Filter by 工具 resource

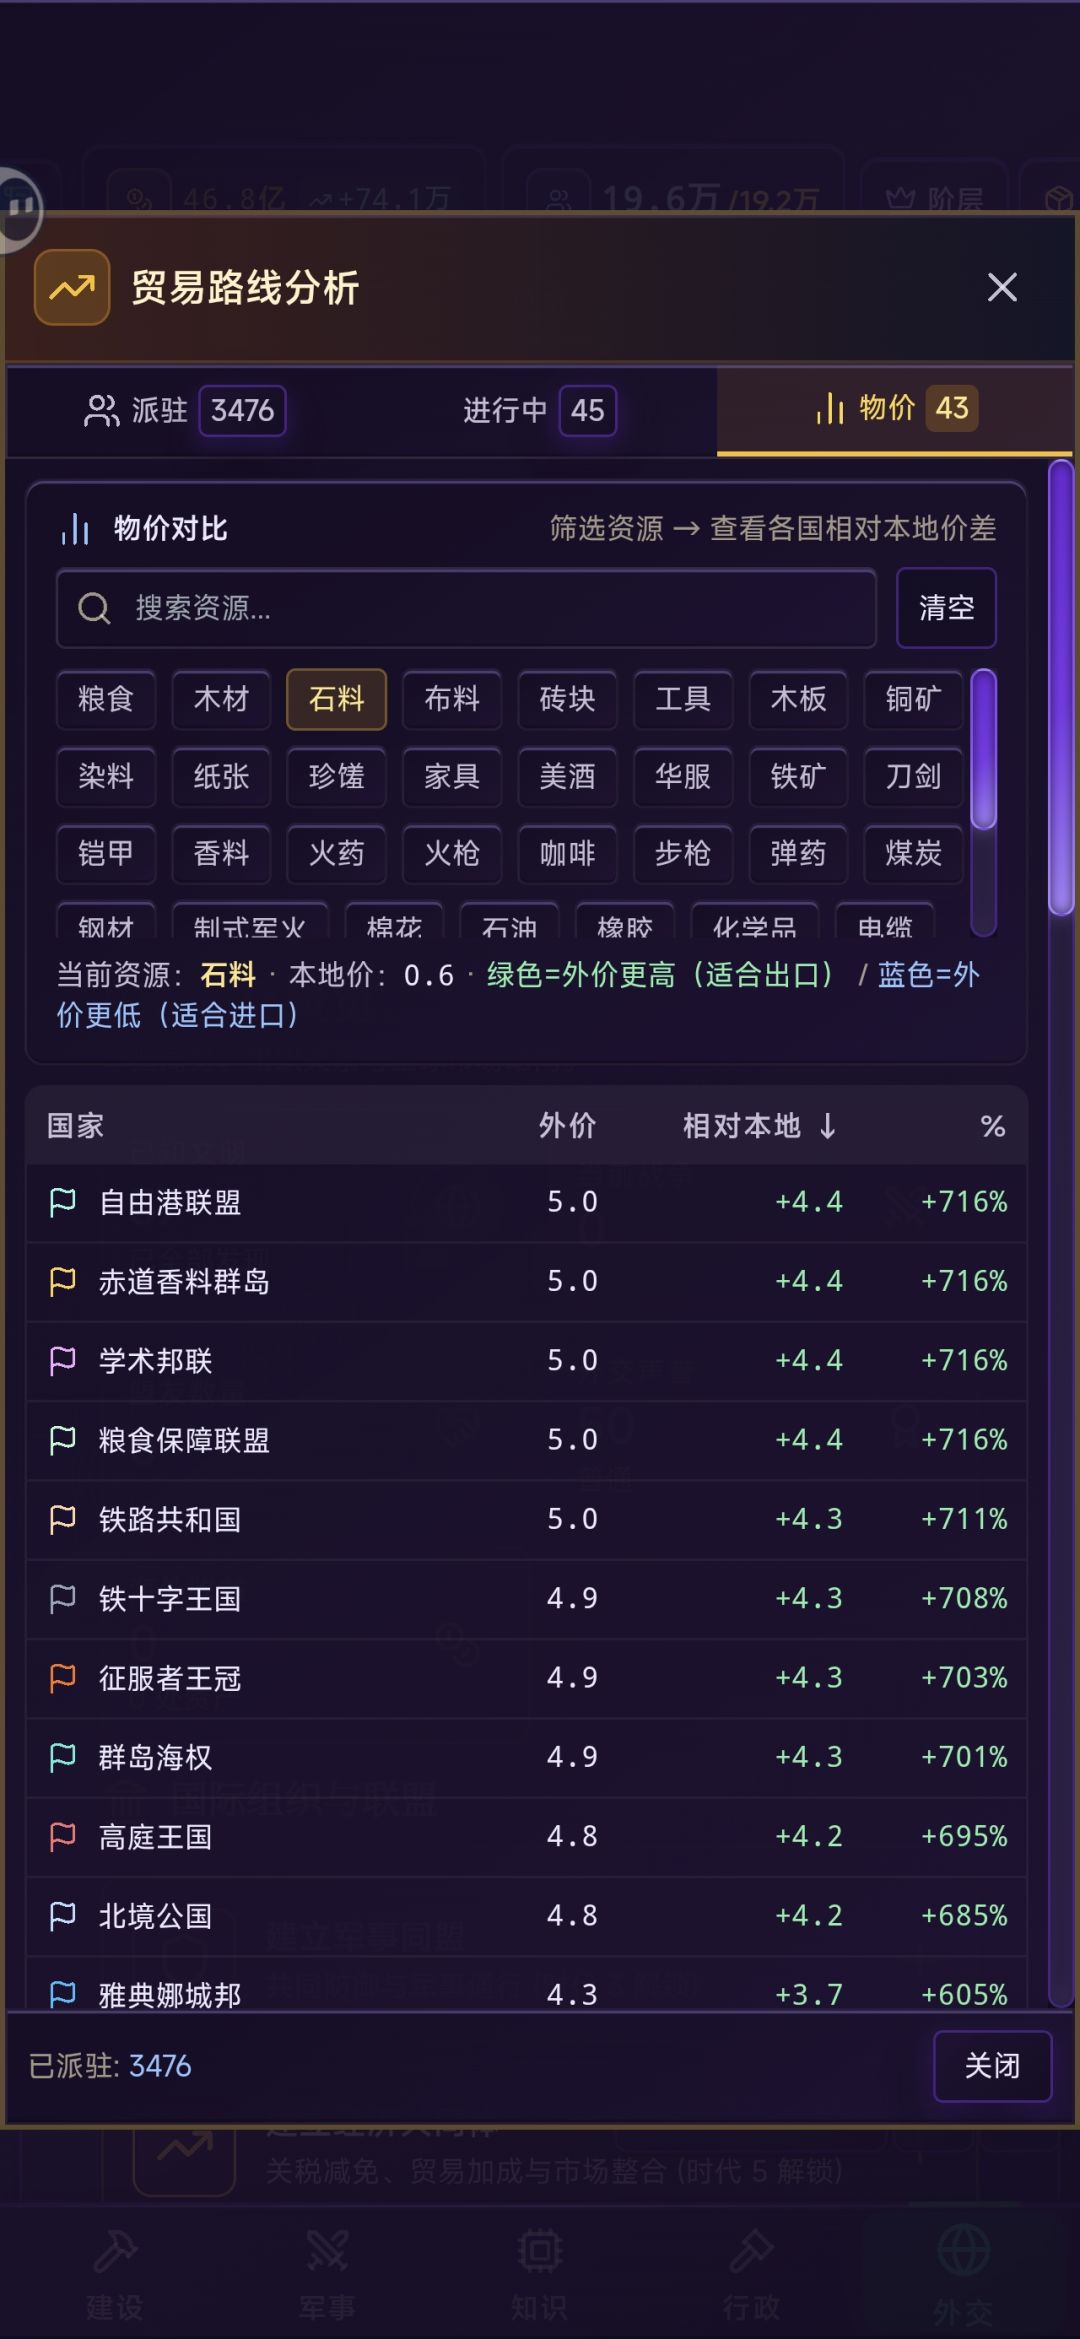click(x=683, y=699)
